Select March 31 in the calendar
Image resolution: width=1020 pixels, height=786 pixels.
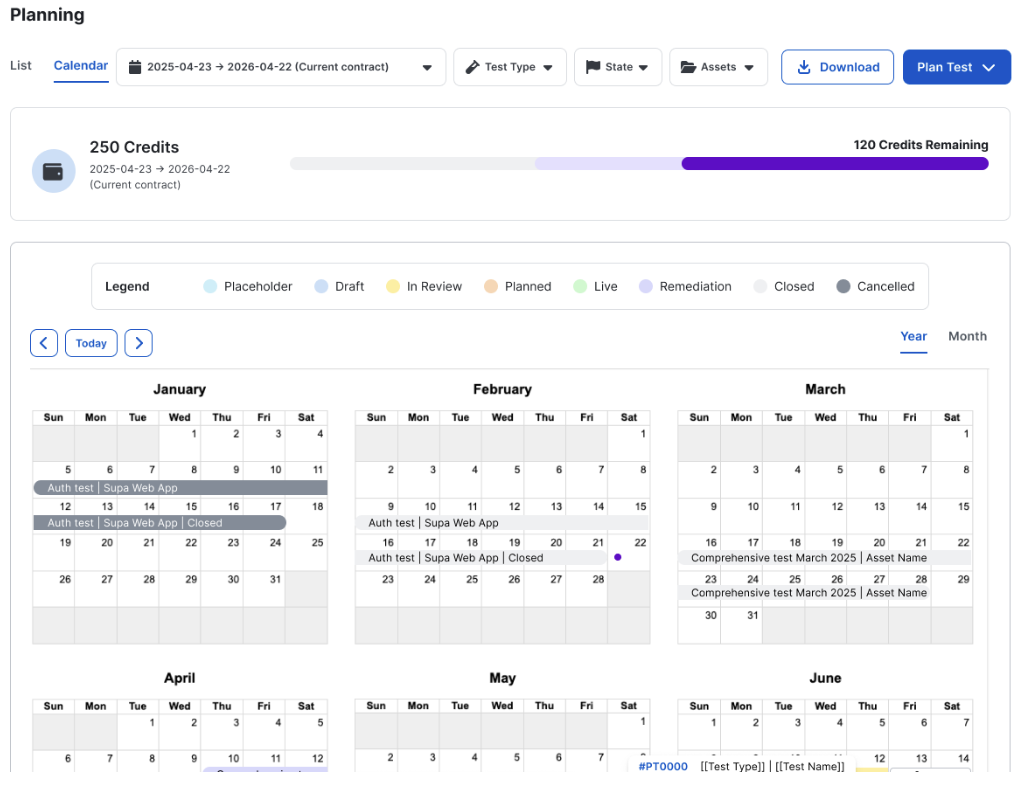741,625
